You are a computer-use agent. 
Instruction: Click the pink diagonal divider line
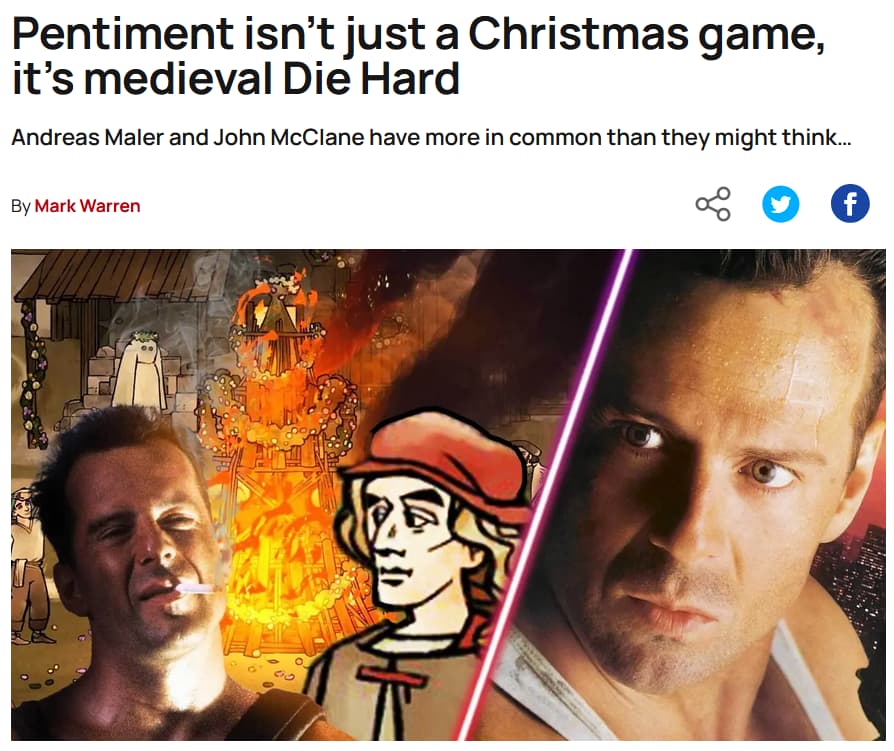(544, 494)
